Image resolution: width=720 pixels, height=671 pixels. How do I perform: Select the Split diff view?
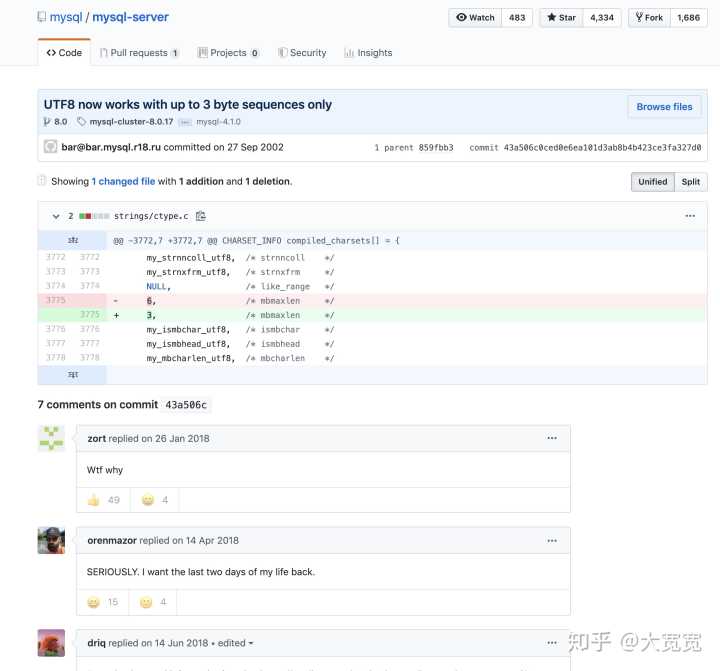(x=691, y=182)
